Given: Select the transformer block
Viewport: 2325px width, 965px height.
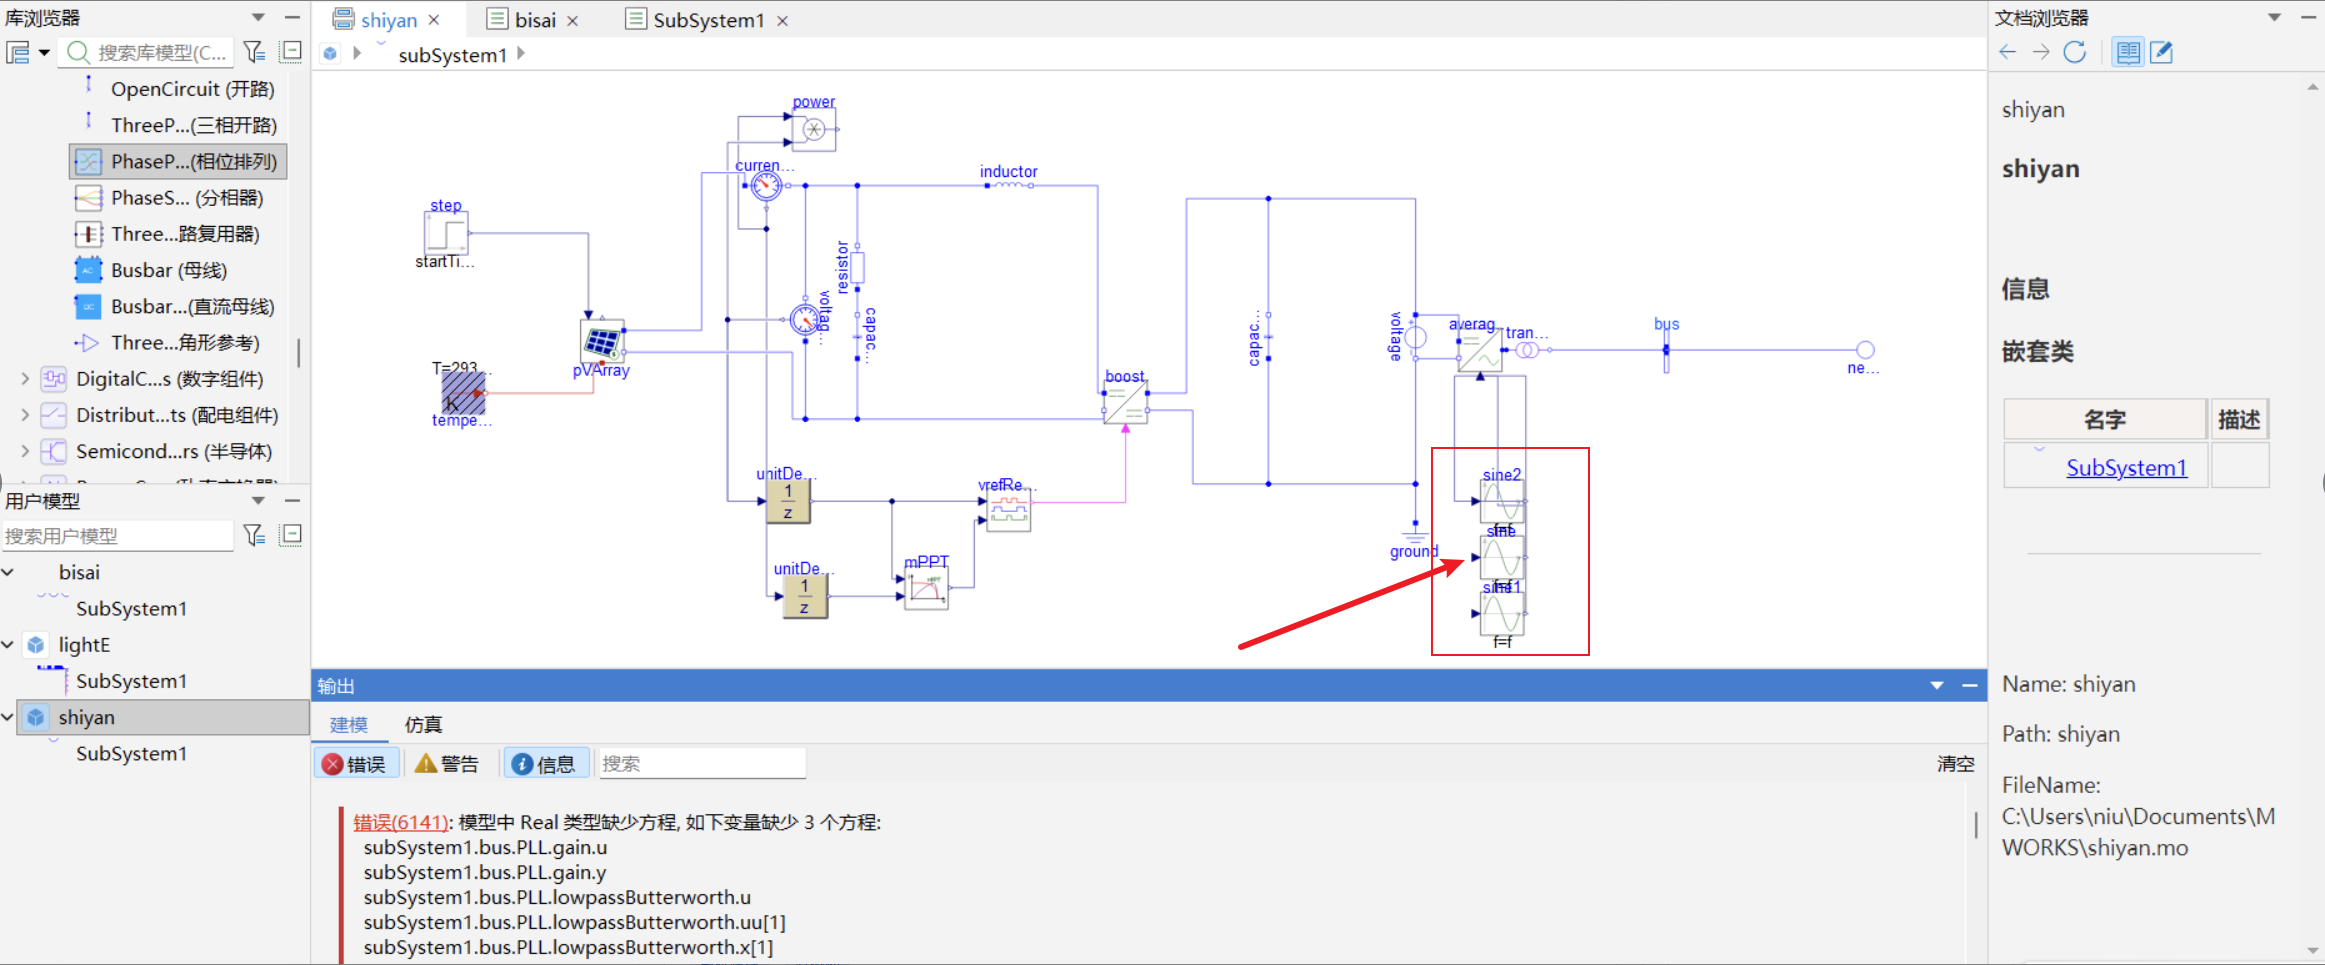Looking at the screenshot, I should (1527, 350).
